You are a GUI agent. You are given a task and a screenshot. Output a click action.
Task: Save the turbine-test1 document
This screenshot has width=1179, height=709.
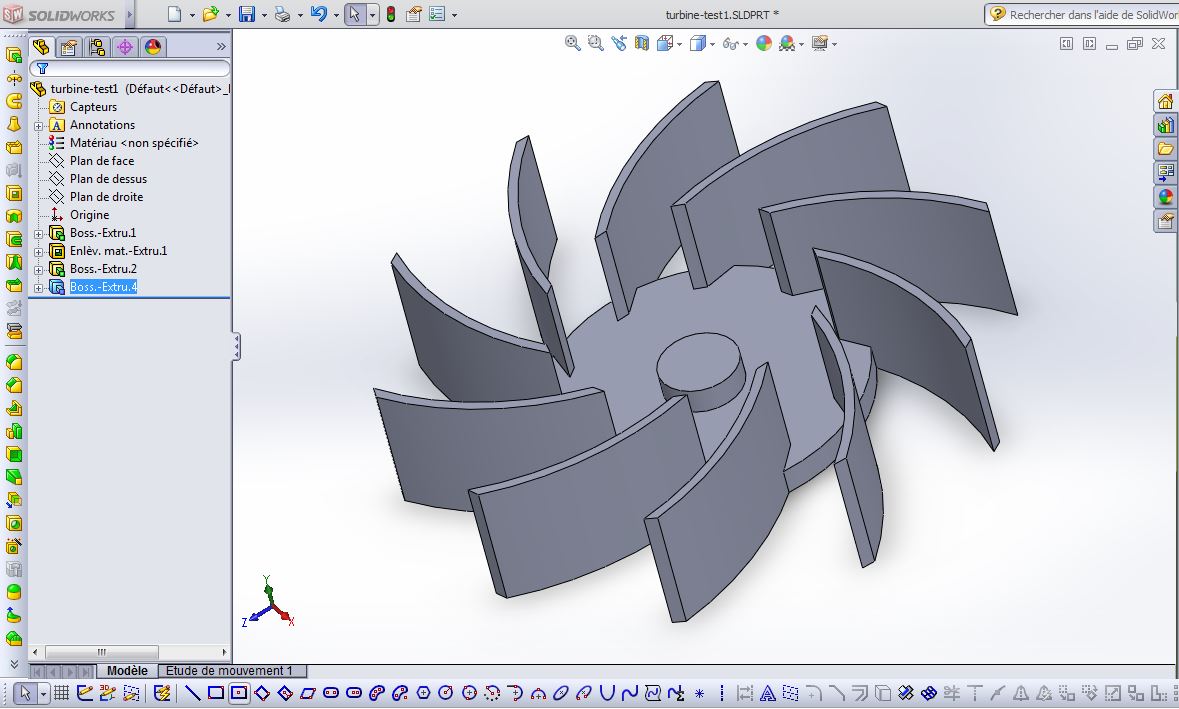click(247, 12)
